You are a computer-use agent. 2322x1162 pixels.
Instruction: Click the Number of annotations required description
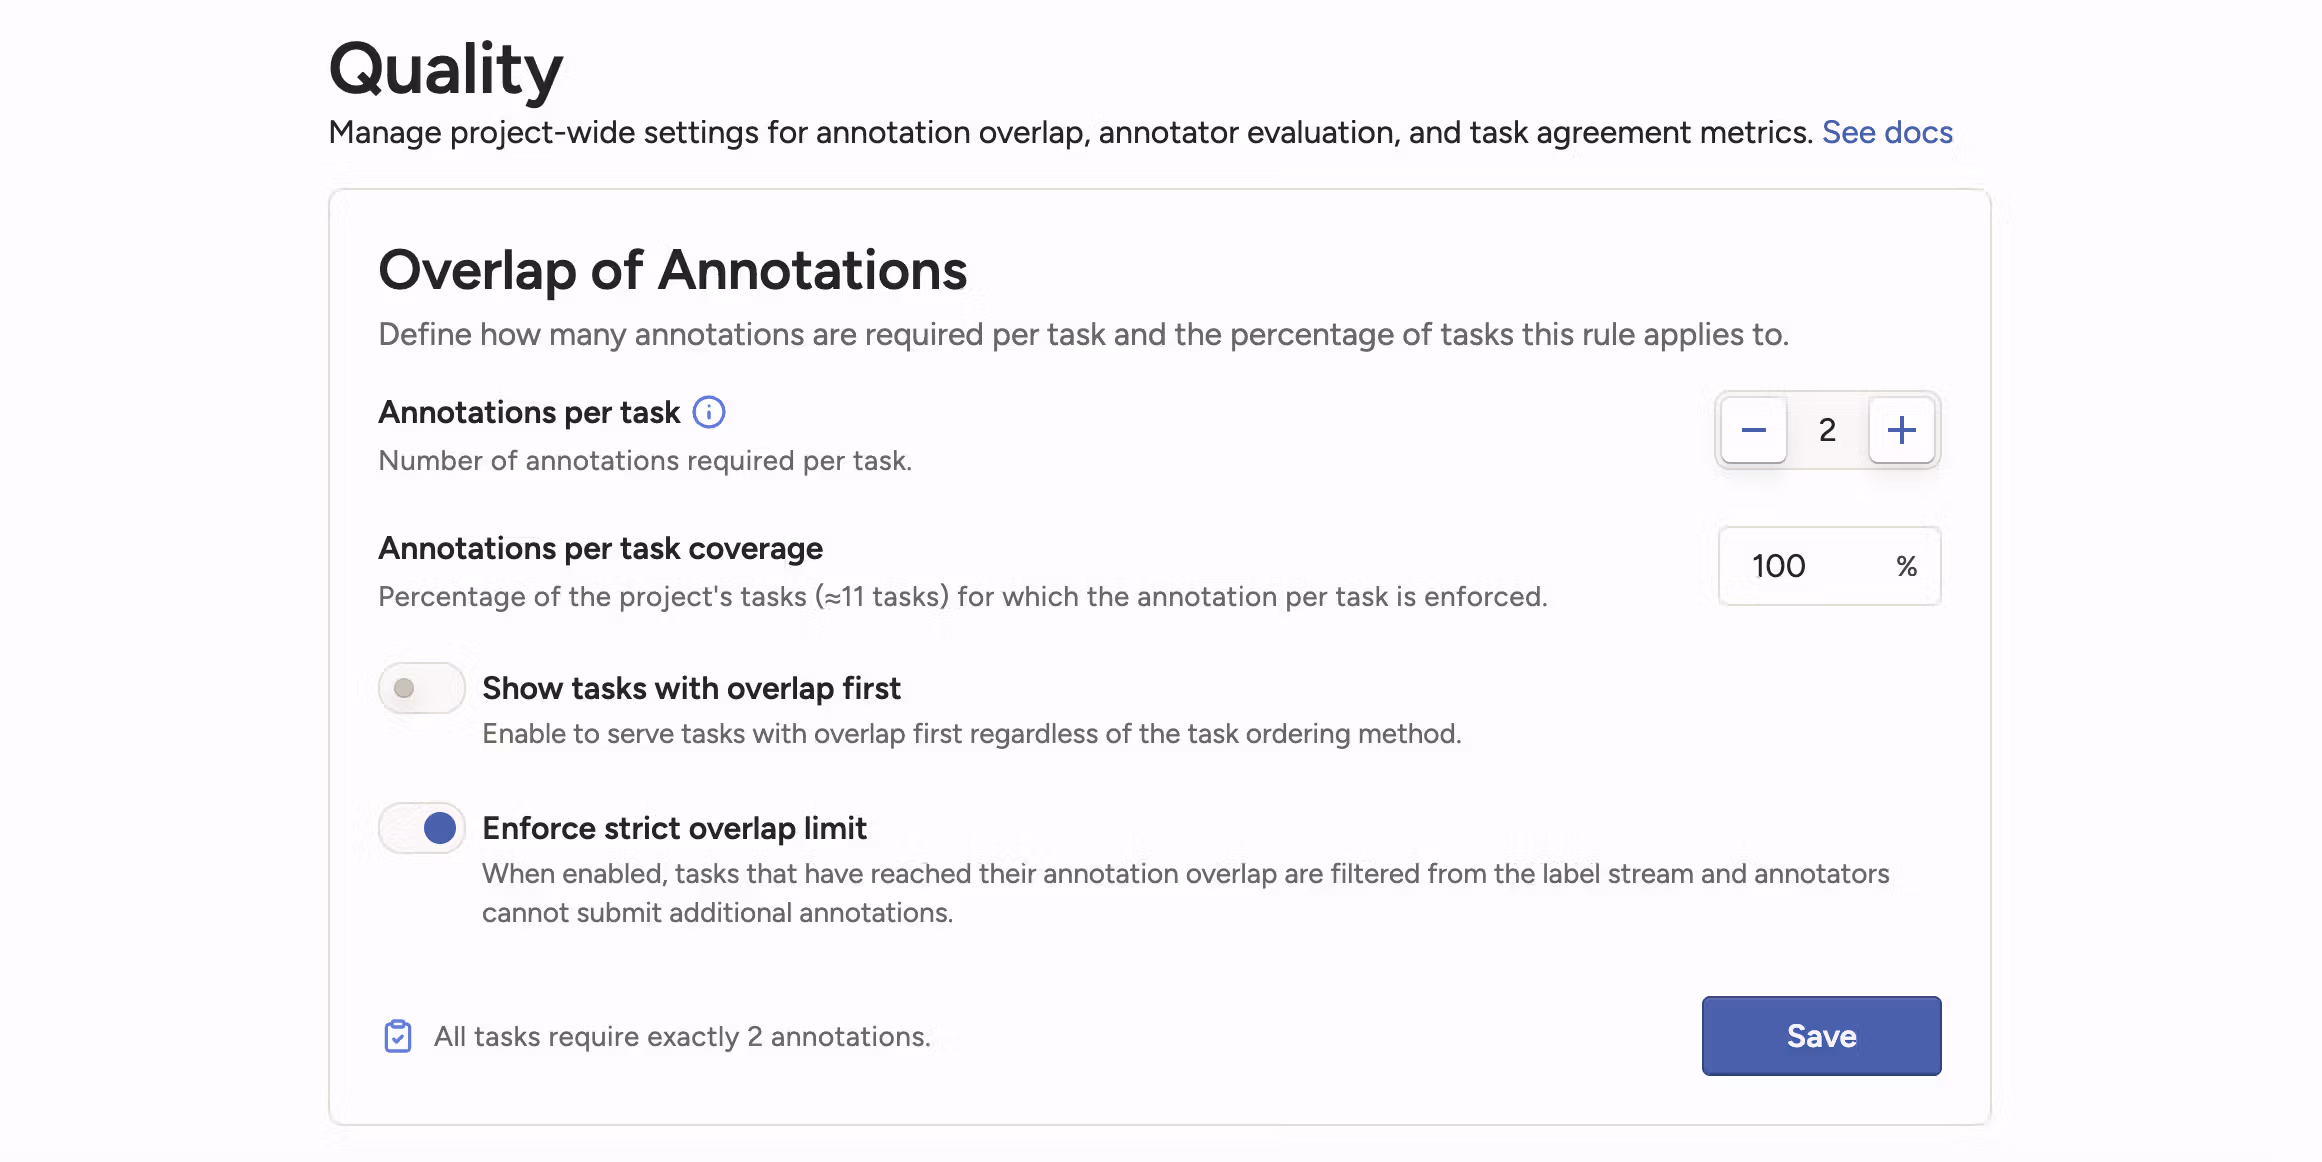pyautogui.click(x=645, y=460)
